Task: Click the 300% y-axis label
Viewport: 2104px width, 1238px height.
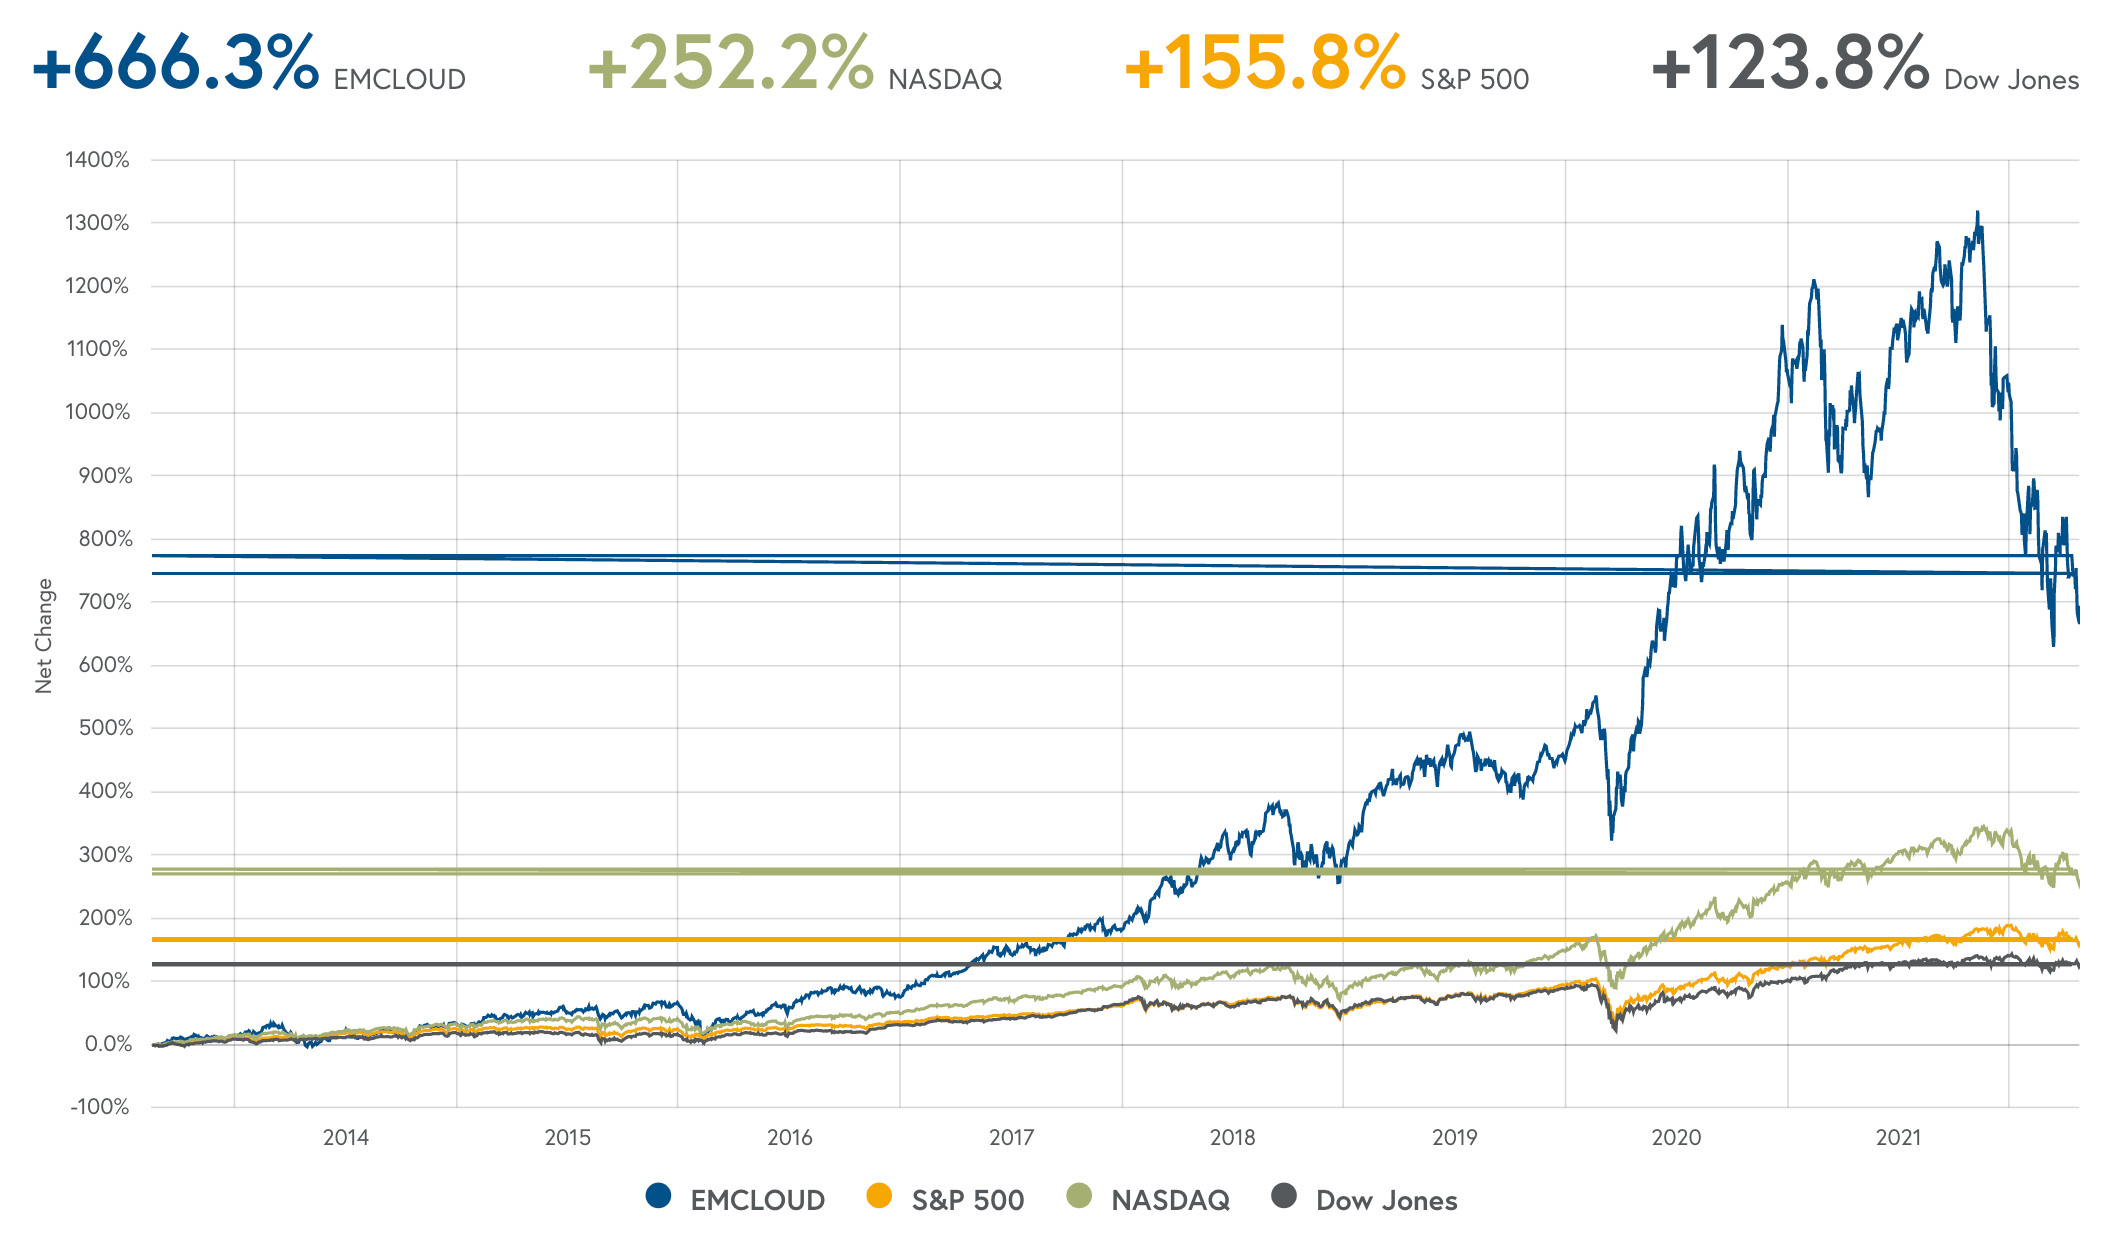Action: click(105, 855)
